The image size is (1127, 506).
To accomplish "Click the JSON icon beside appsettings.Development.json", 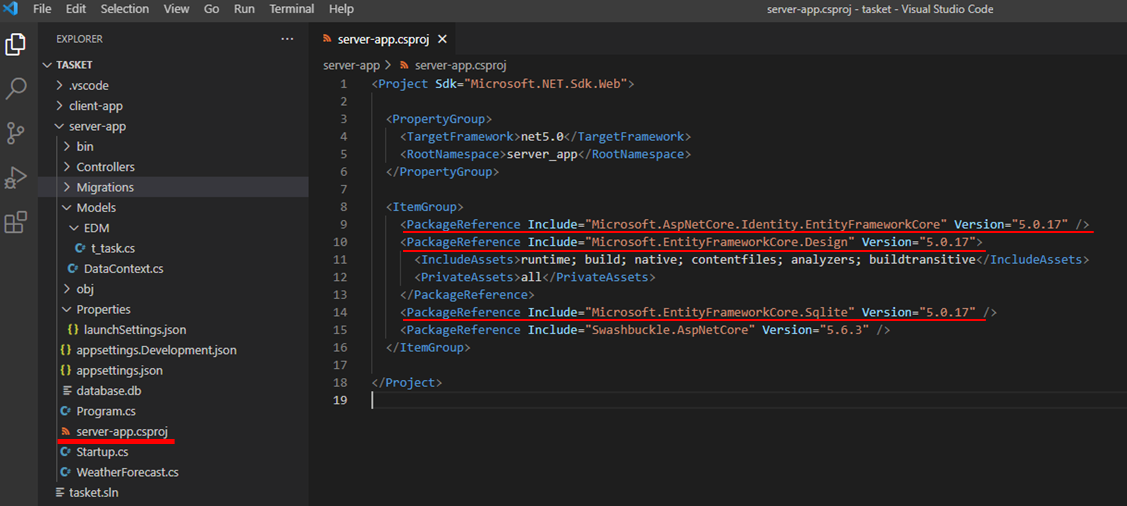I will (x=65, y=351).
